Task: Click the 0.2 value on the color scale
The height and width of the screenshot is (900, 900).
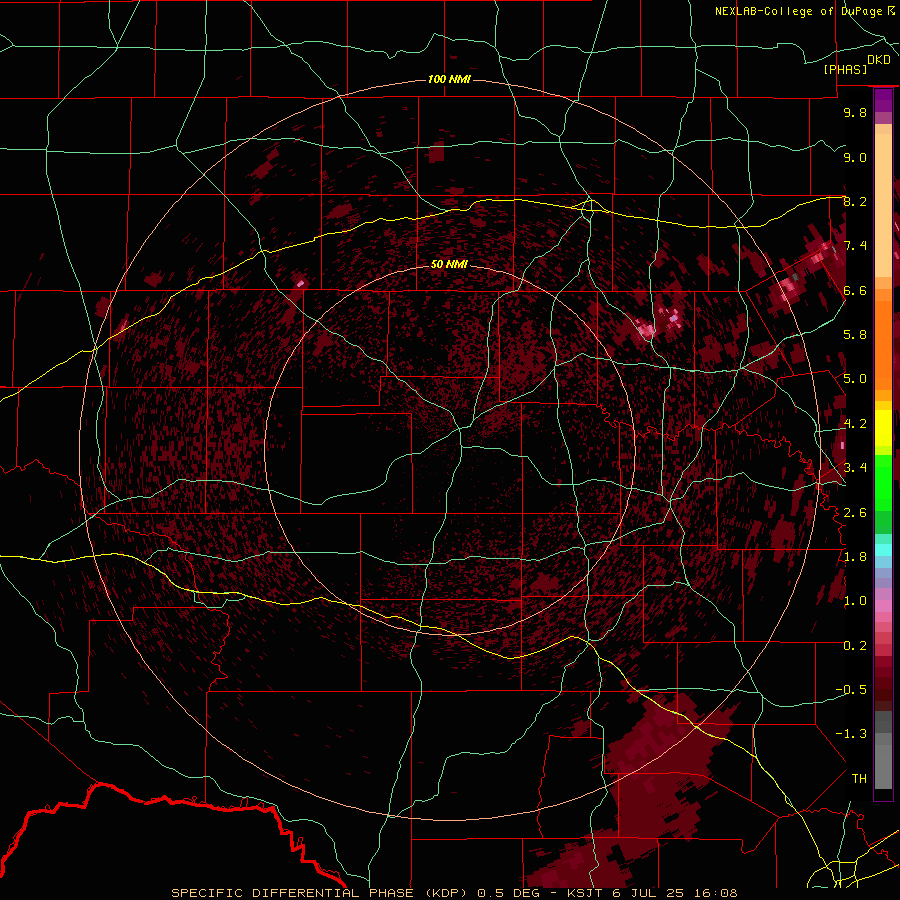Action: 855,646
